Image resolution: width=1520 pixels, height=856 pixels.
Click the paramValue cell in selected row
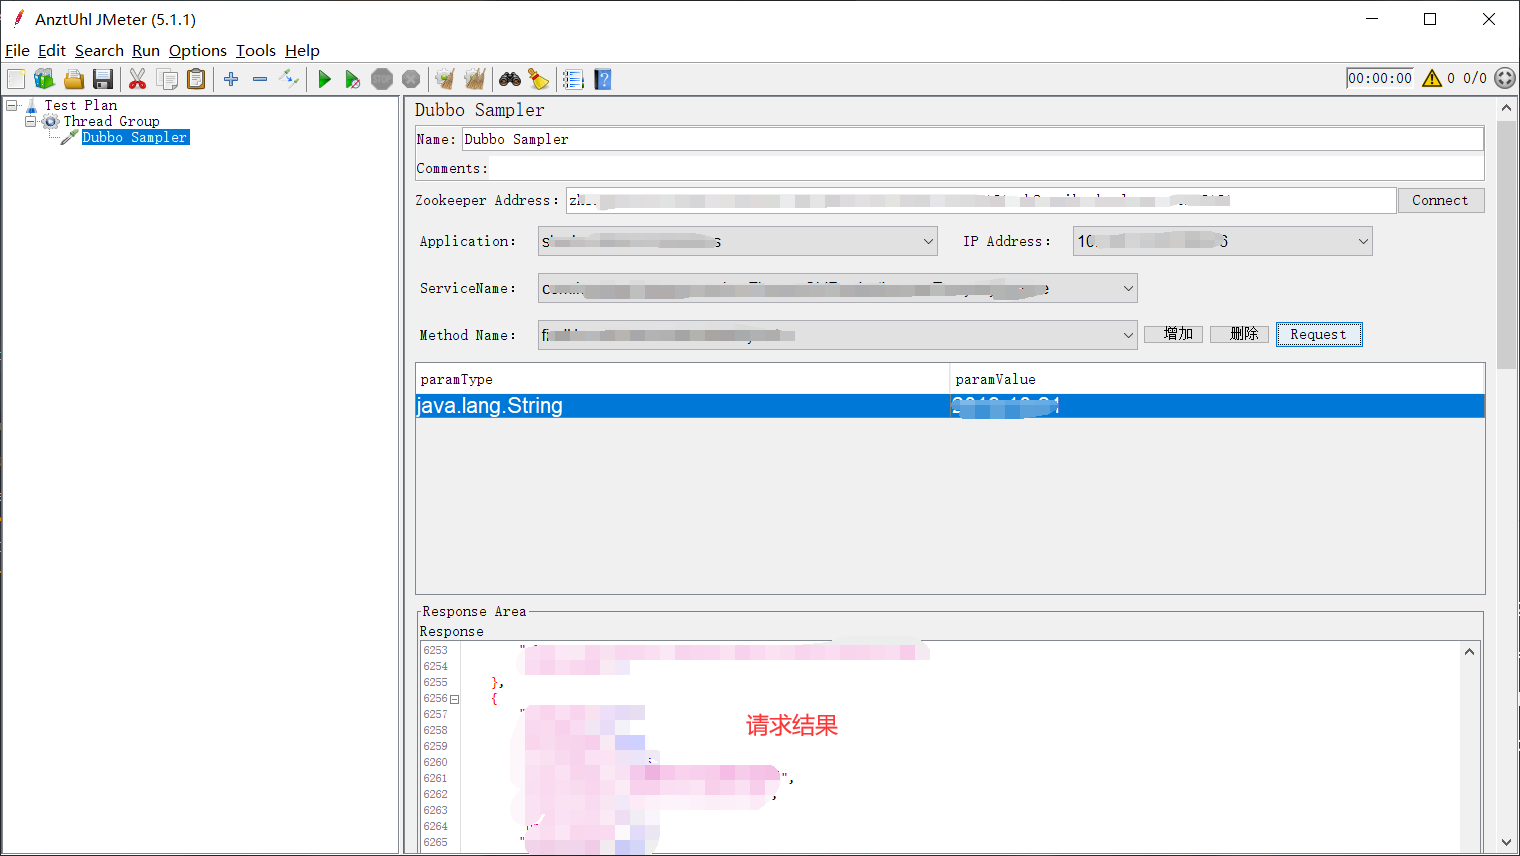point(1217,406)
